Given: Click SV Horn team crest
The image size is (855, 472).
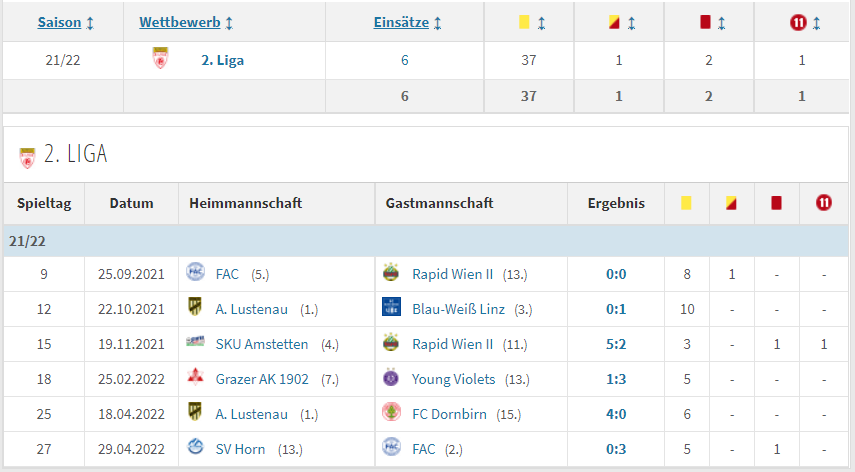Looking at the screenshot, I should point(195,447).
